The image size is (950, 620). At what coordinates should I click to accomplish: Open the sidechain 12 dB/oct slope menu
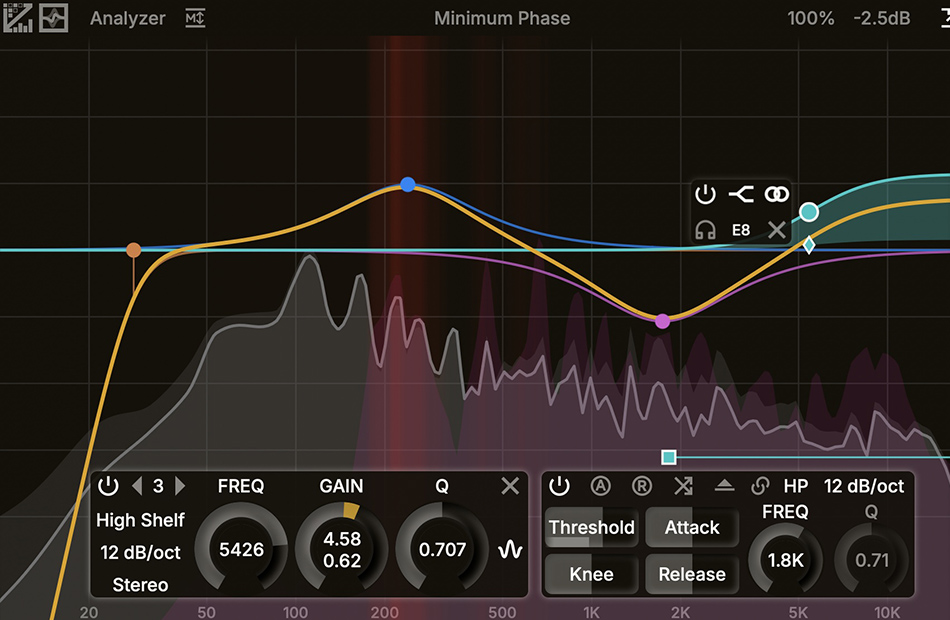click(864, 485)
